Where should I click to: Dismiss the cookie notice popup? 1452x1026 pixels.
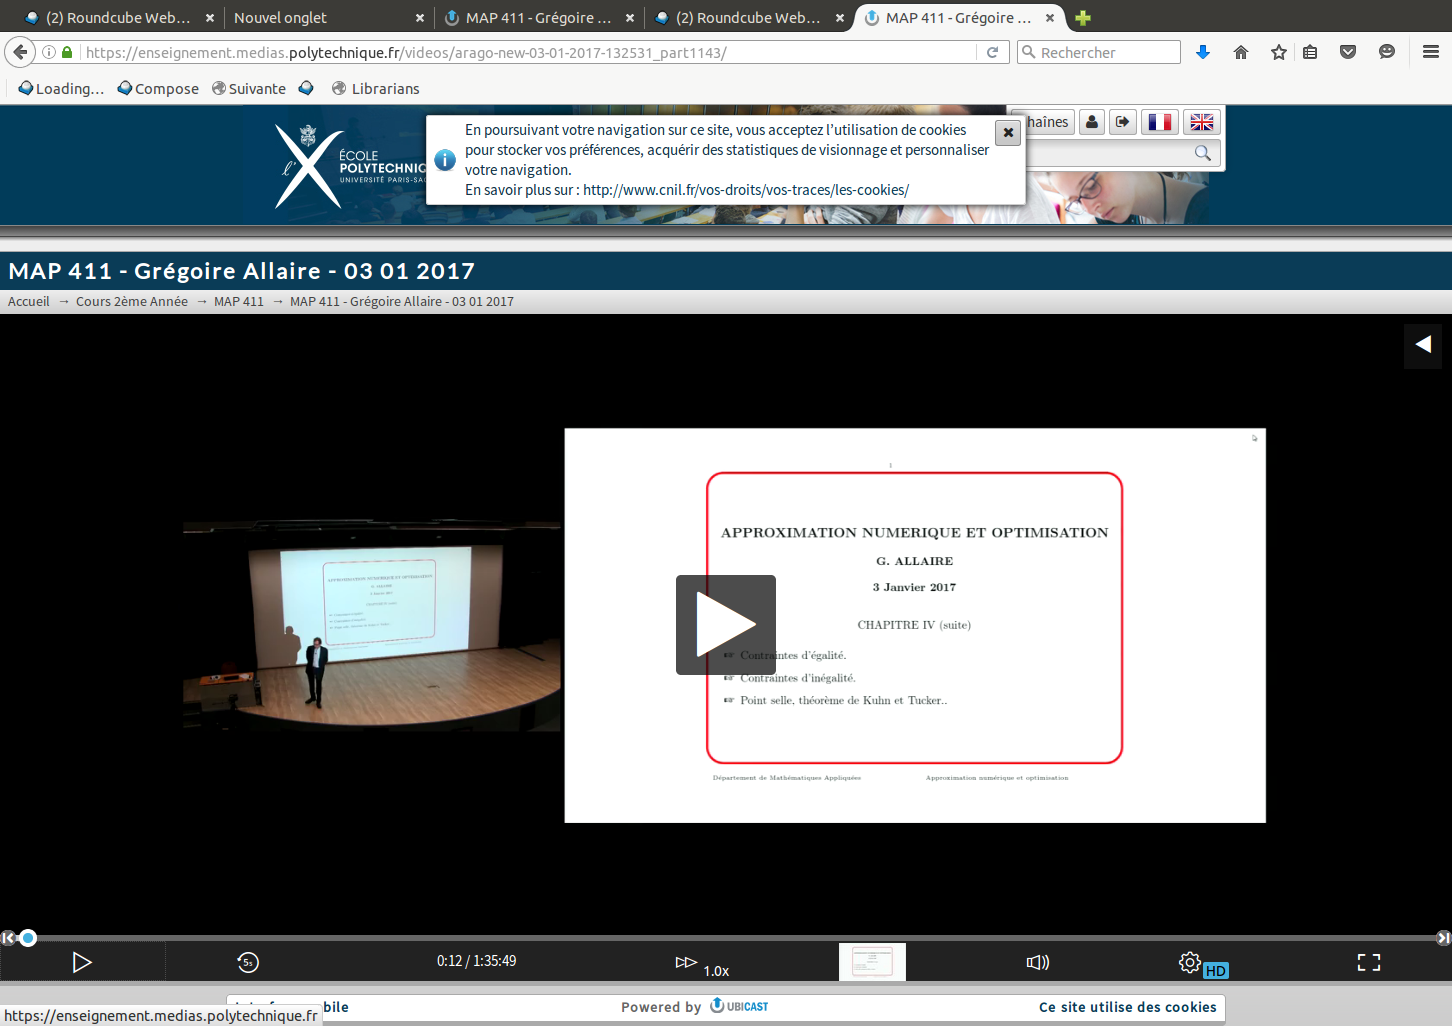[1008, 132]
